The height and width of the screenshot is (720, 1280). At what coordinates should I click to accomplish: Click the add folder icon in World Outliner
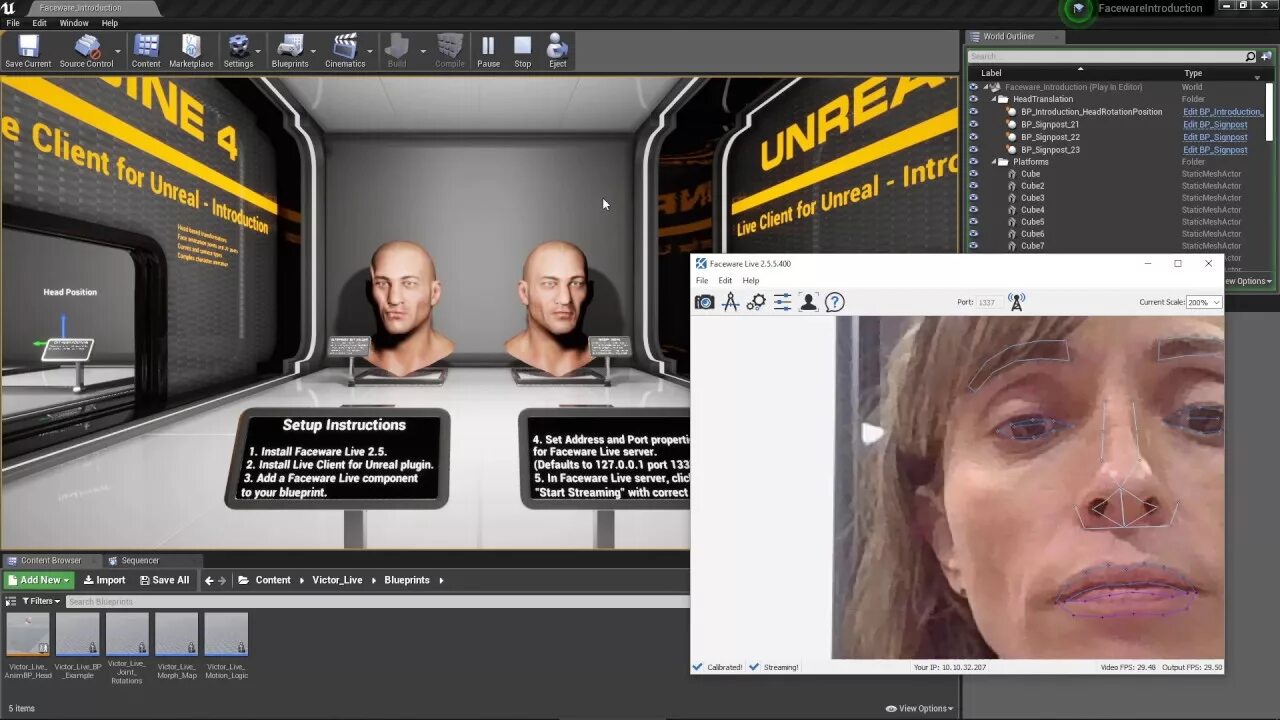click(1266, 56)
